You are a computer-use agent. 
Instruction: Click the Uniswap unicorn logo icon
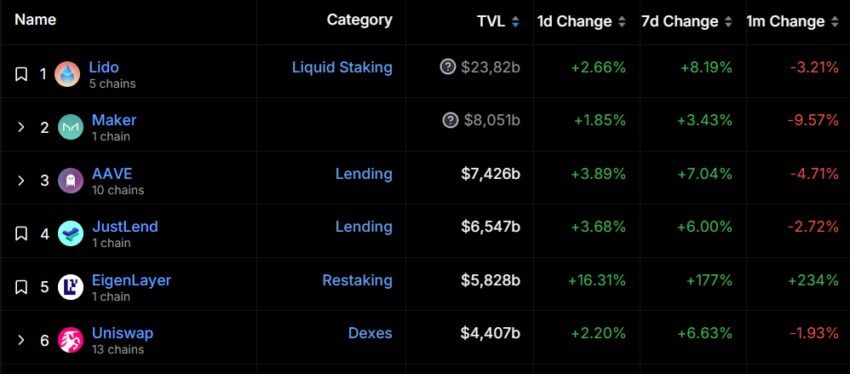tap(70, 340)
